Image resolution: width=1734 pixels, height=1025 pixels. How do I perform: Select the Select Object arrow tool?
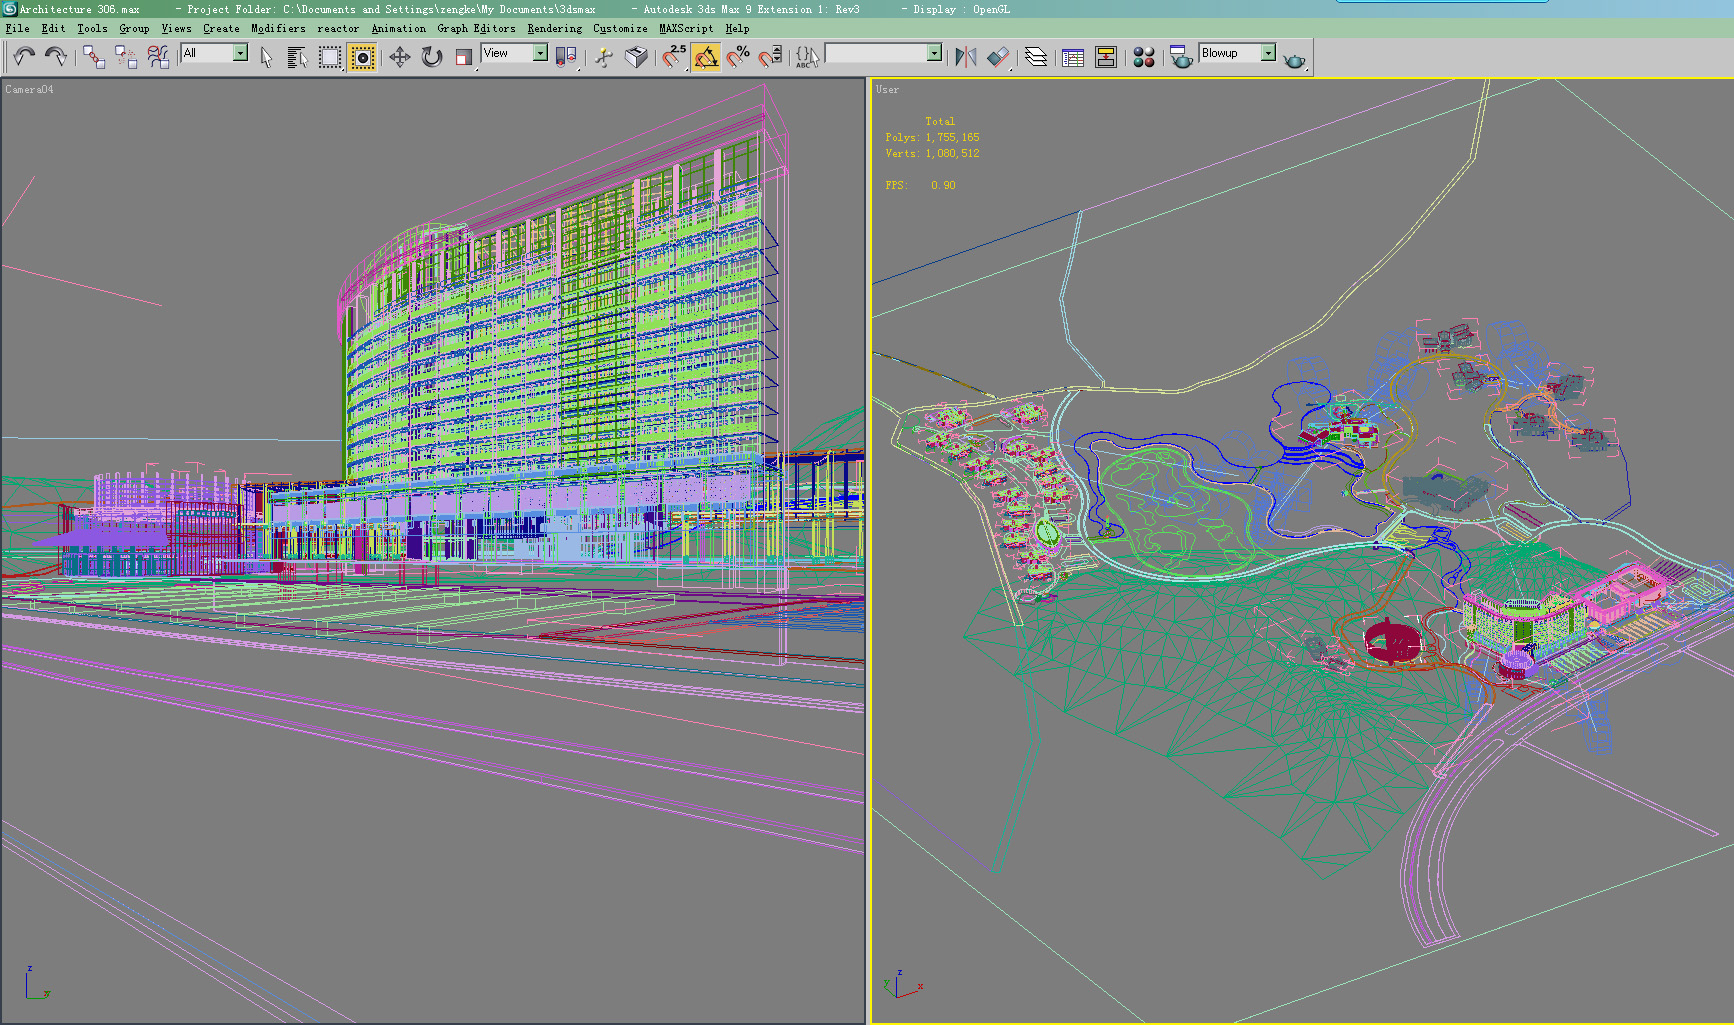point(266,57)
